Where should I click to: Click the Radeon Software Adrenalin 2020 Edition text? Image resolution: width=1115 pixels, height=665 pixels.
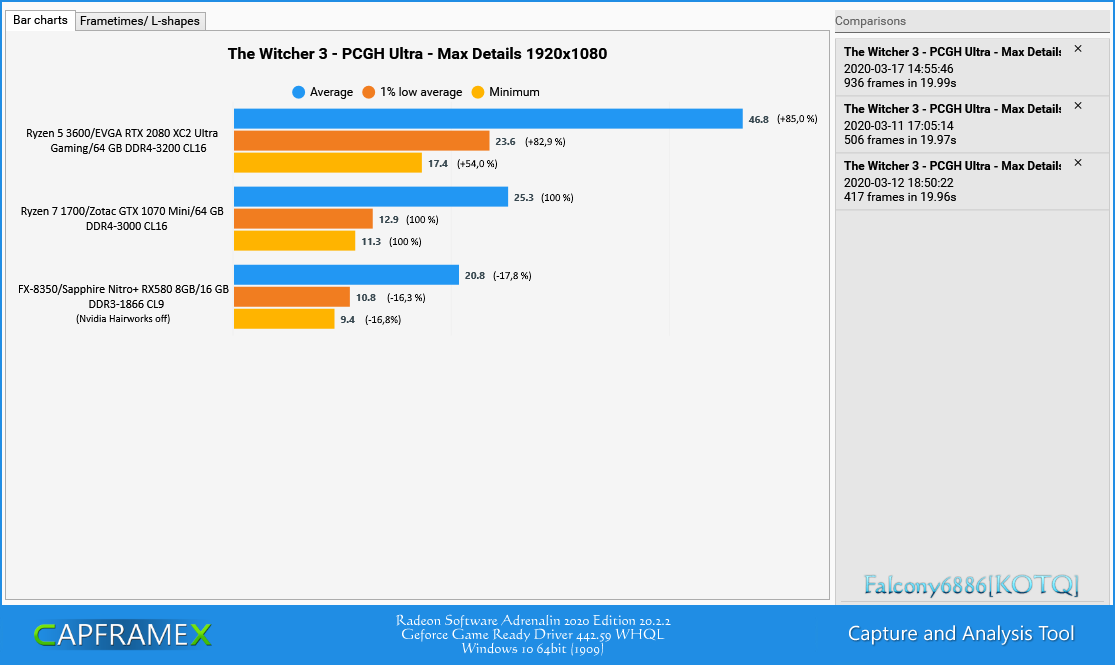[533, 620]
